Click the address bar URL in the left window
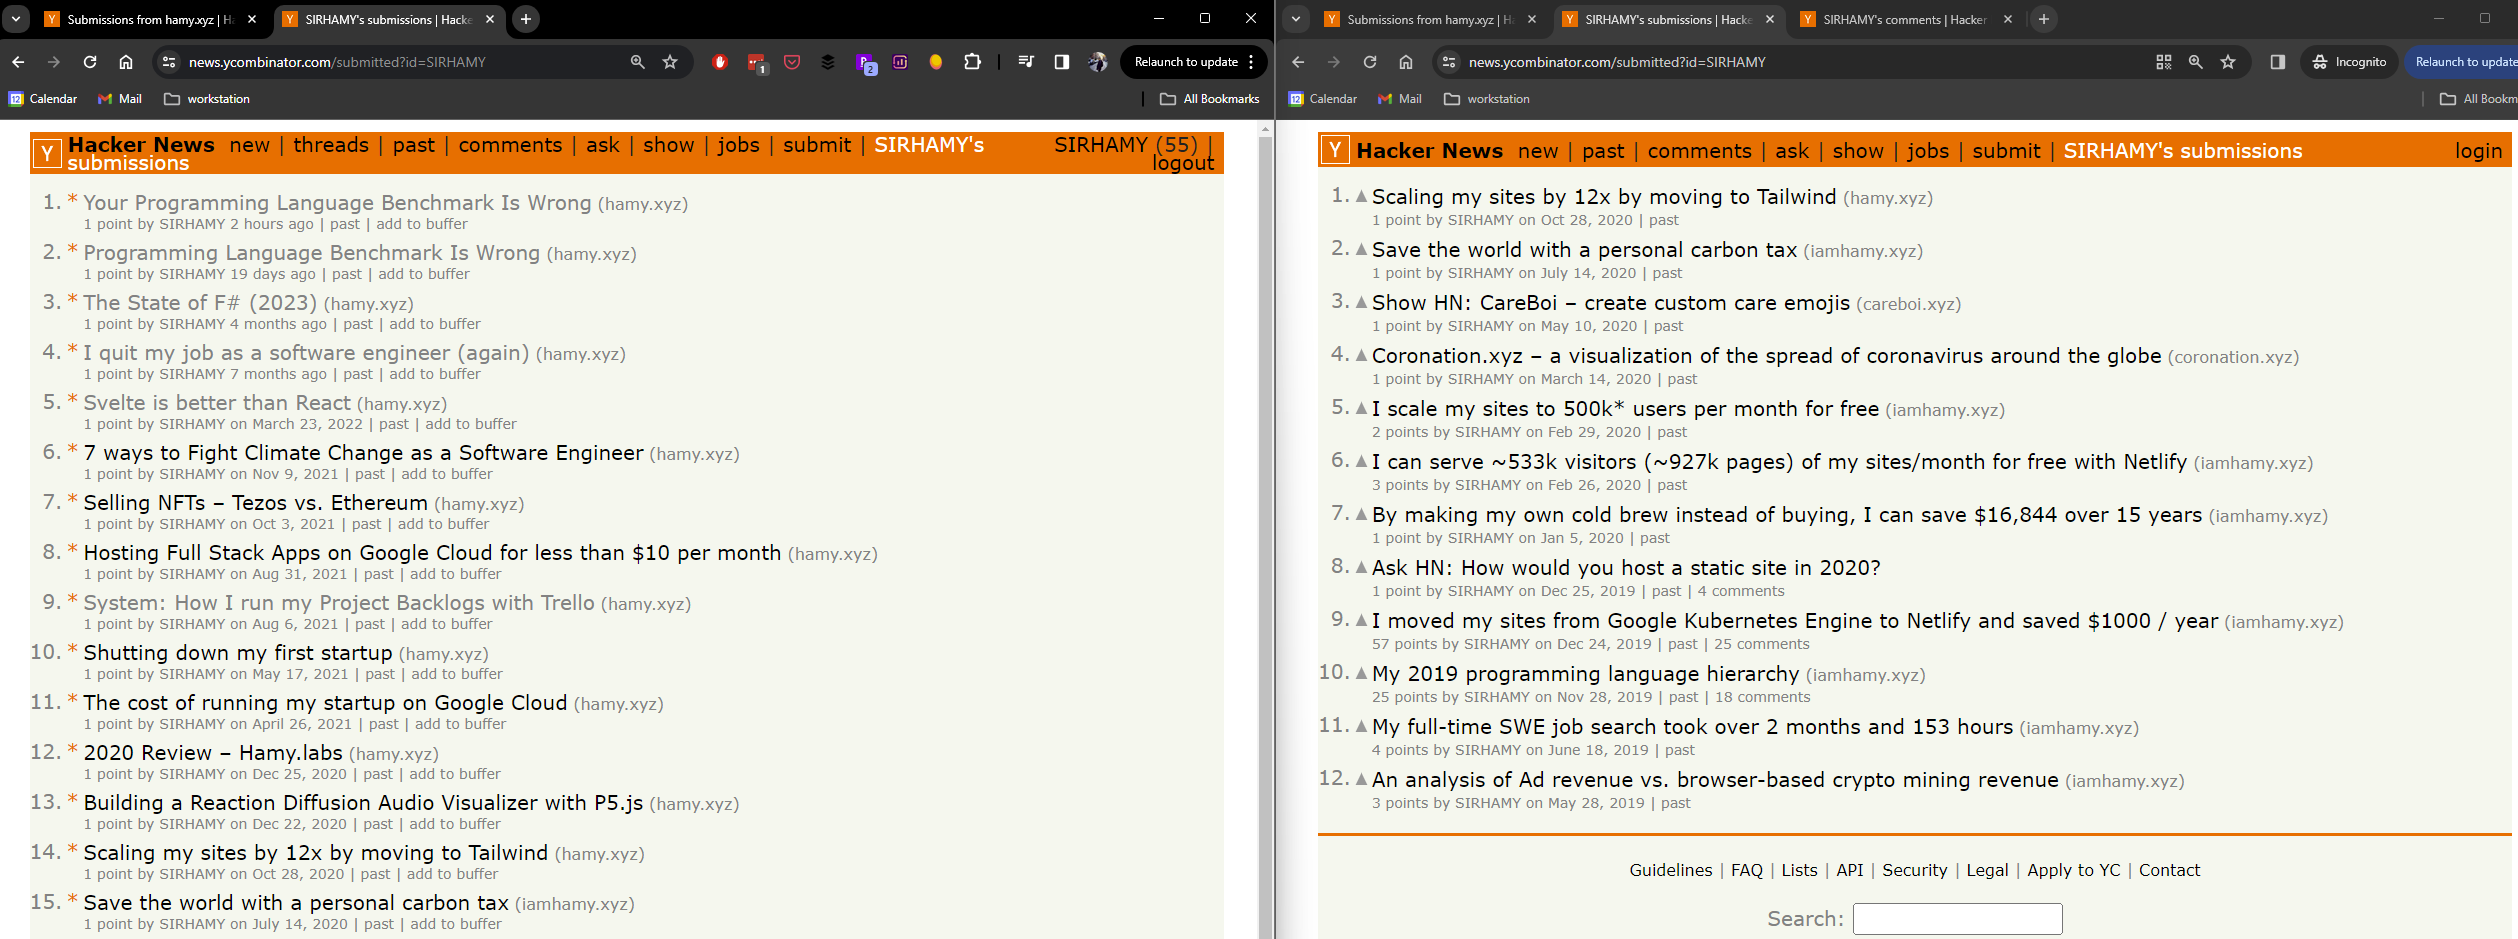 [x=337, y=62]
